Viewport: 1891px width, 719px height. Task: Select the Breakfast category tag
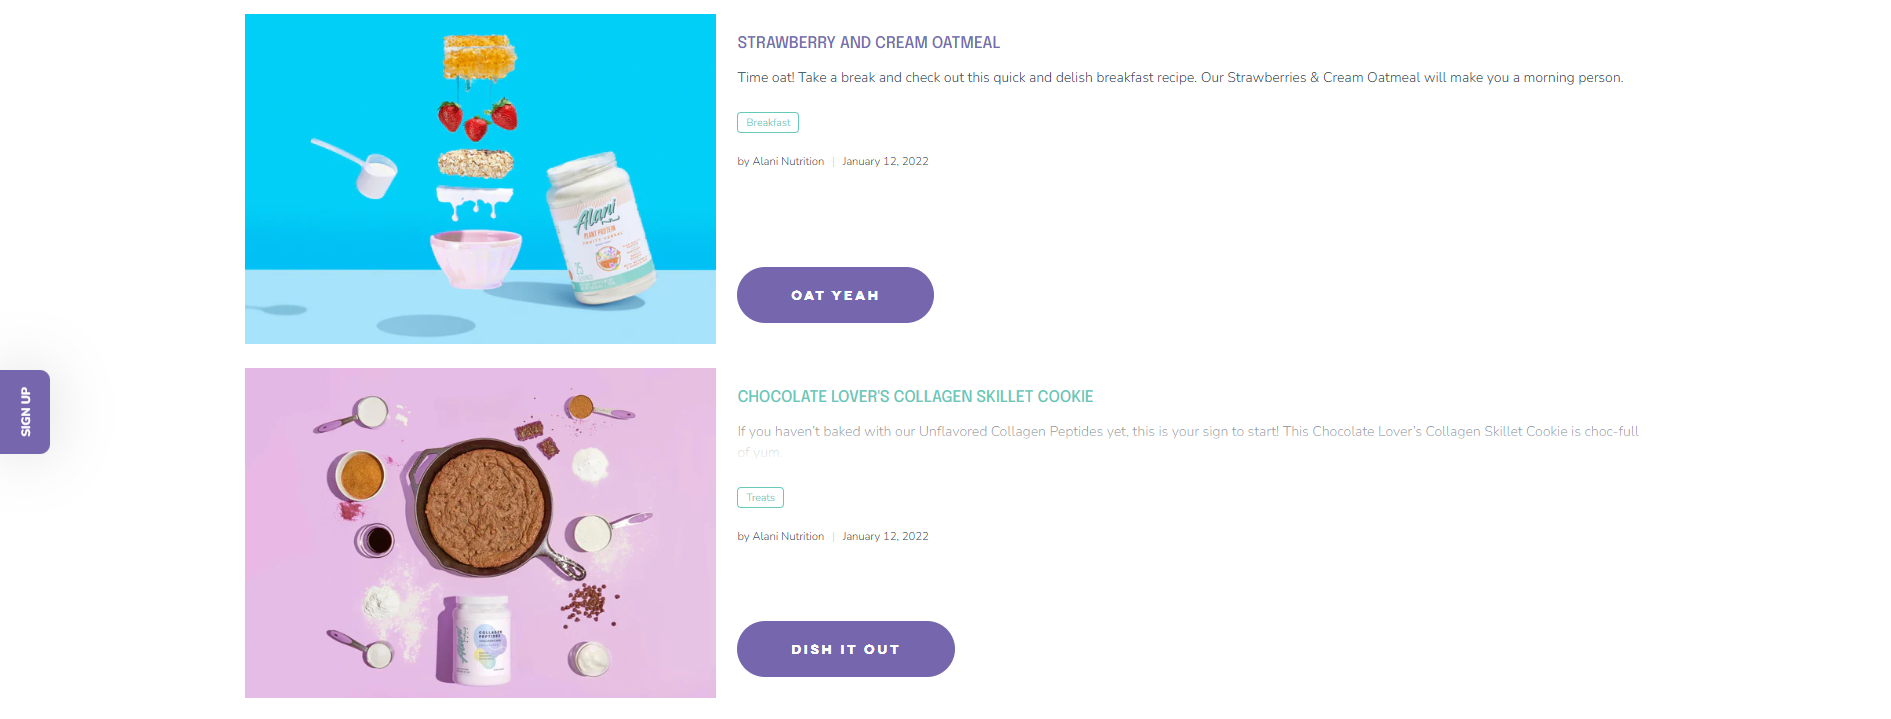768,123
